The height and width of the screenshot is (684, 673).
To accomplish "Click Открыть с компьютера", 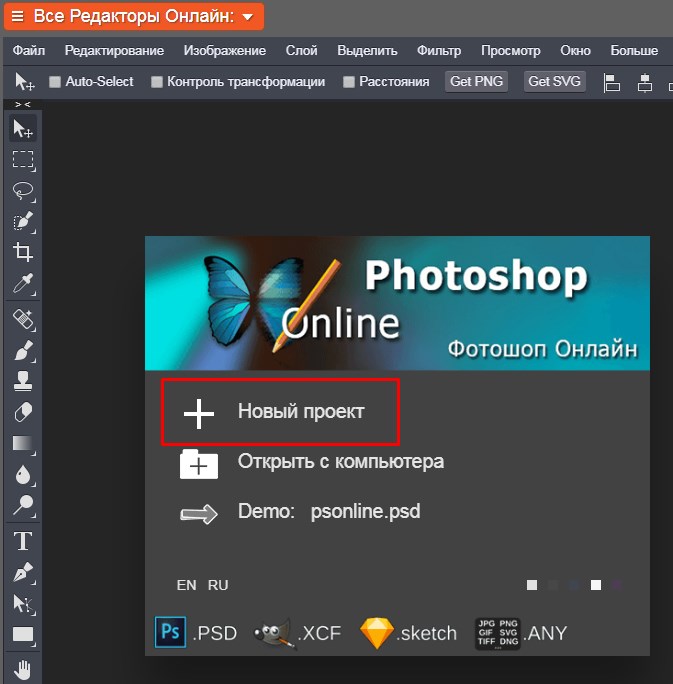I will (x=341, y=462).
